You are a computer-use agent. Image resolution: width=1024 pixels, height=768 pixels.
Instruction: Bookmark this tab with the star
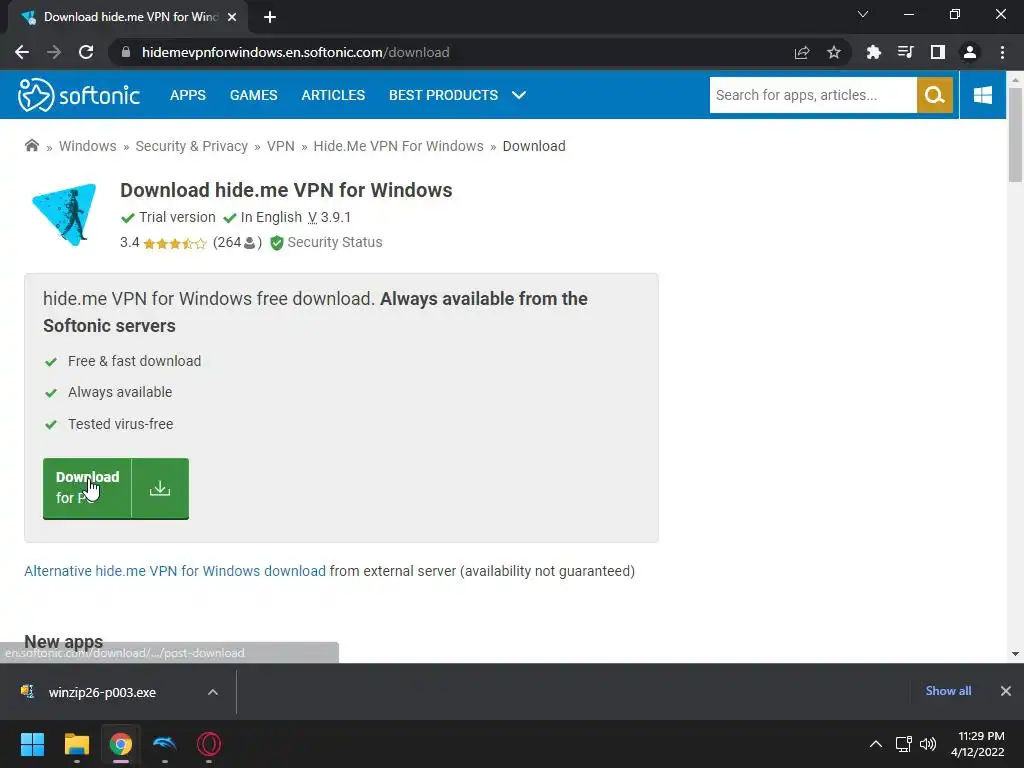point(834,52)
